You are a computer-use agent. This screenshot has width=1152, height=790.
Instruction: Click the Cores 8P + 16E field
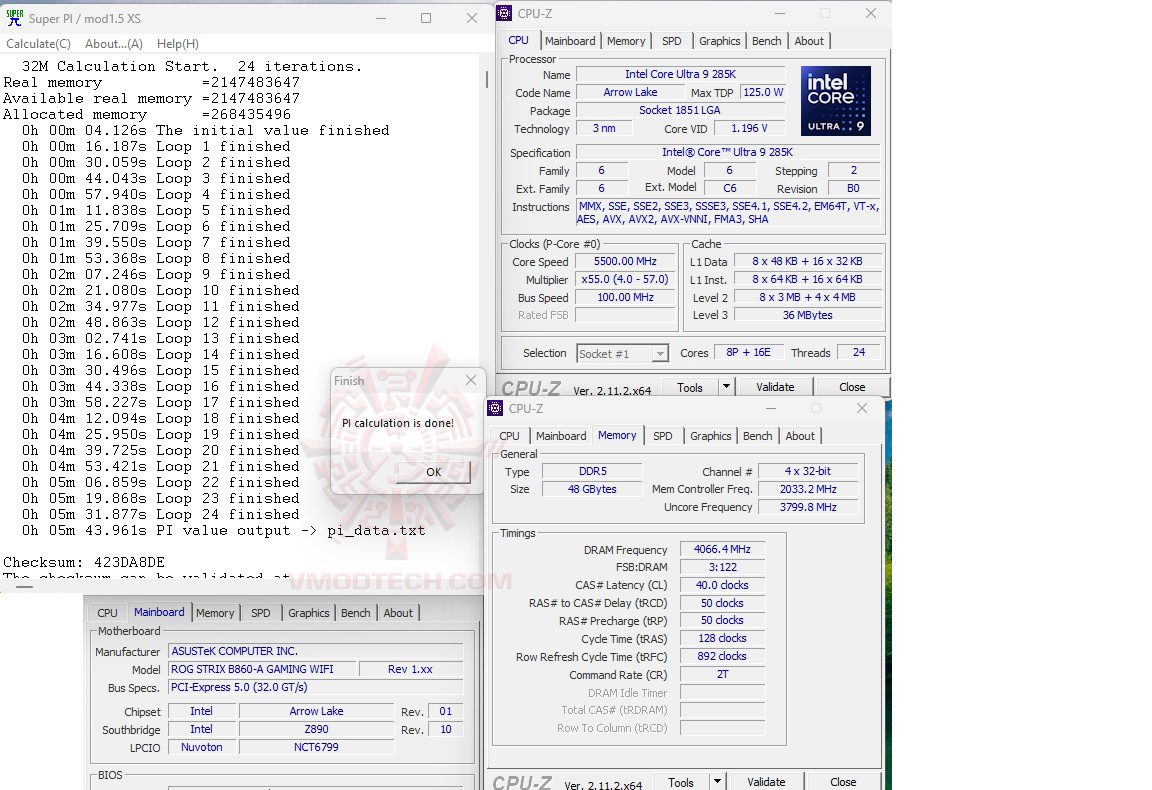(749, 353)
